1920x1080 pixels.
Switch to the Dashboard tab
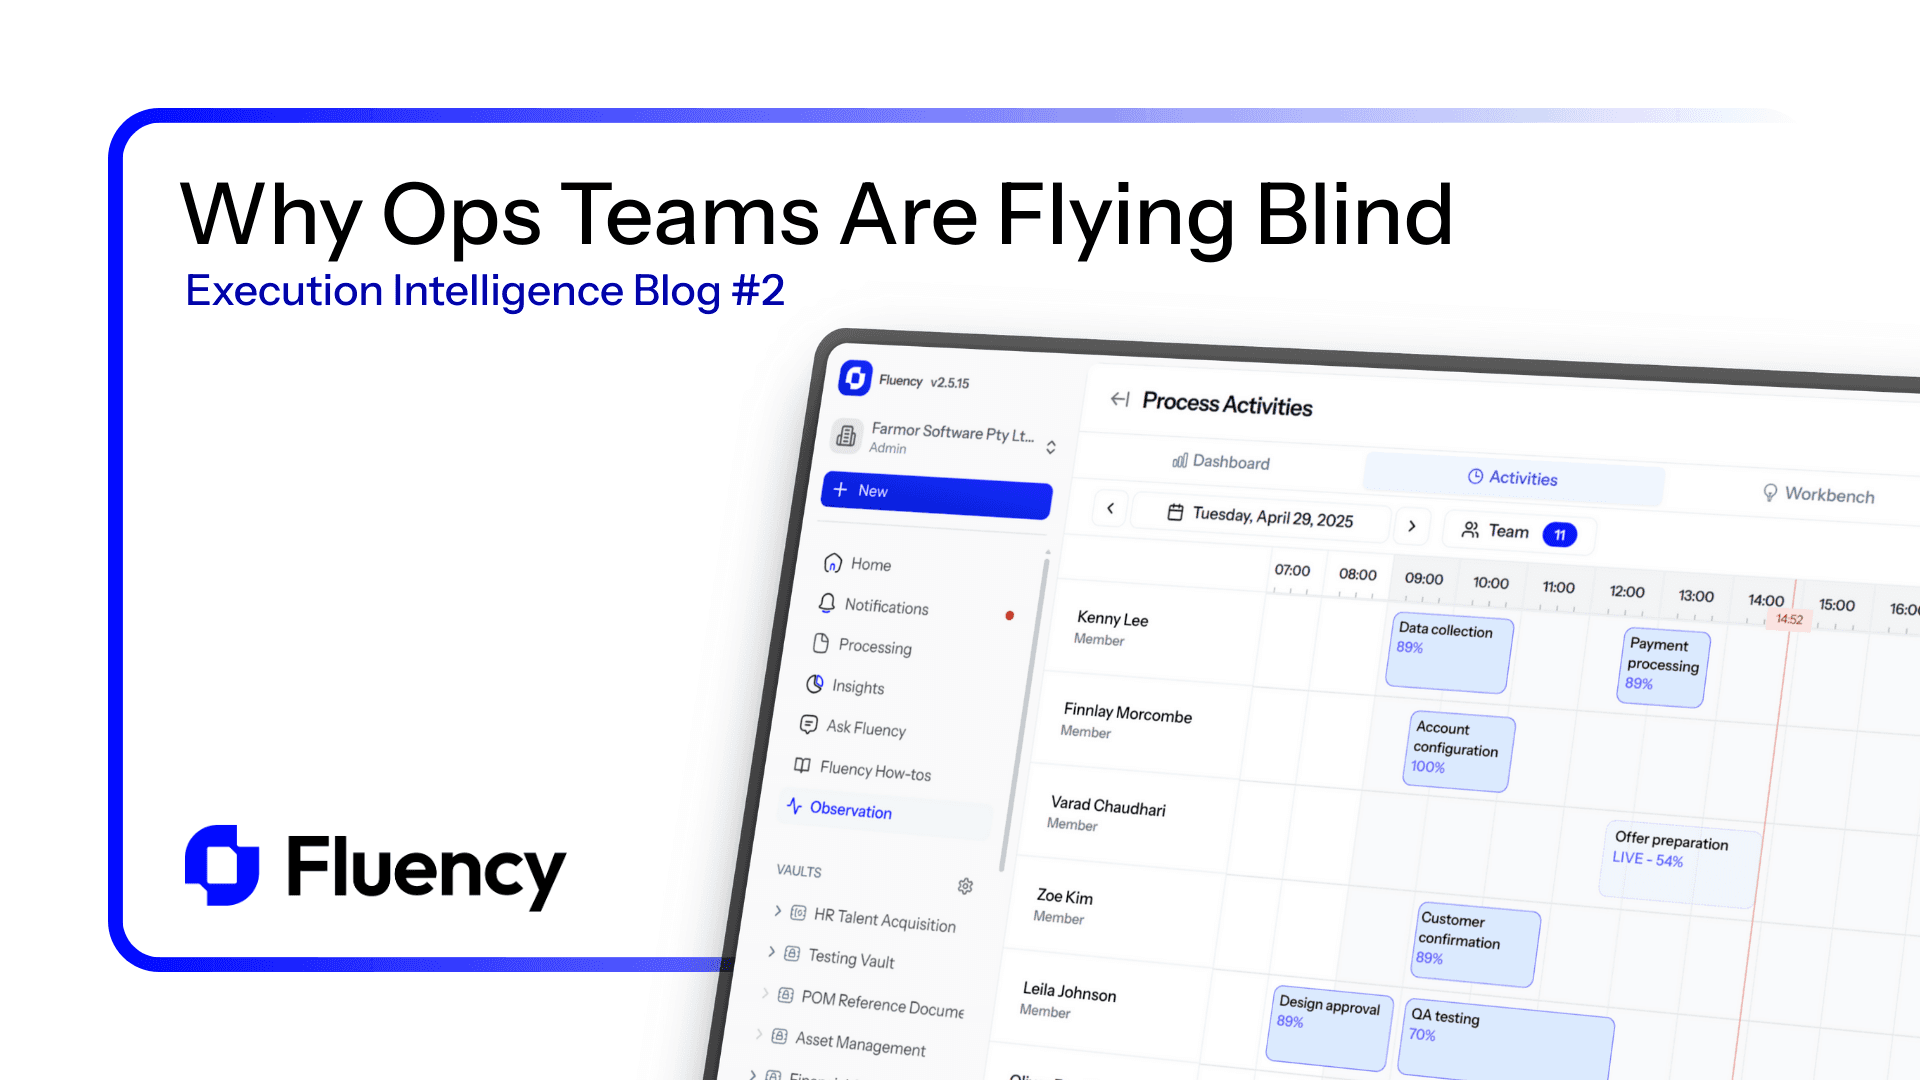[1221, 461]
